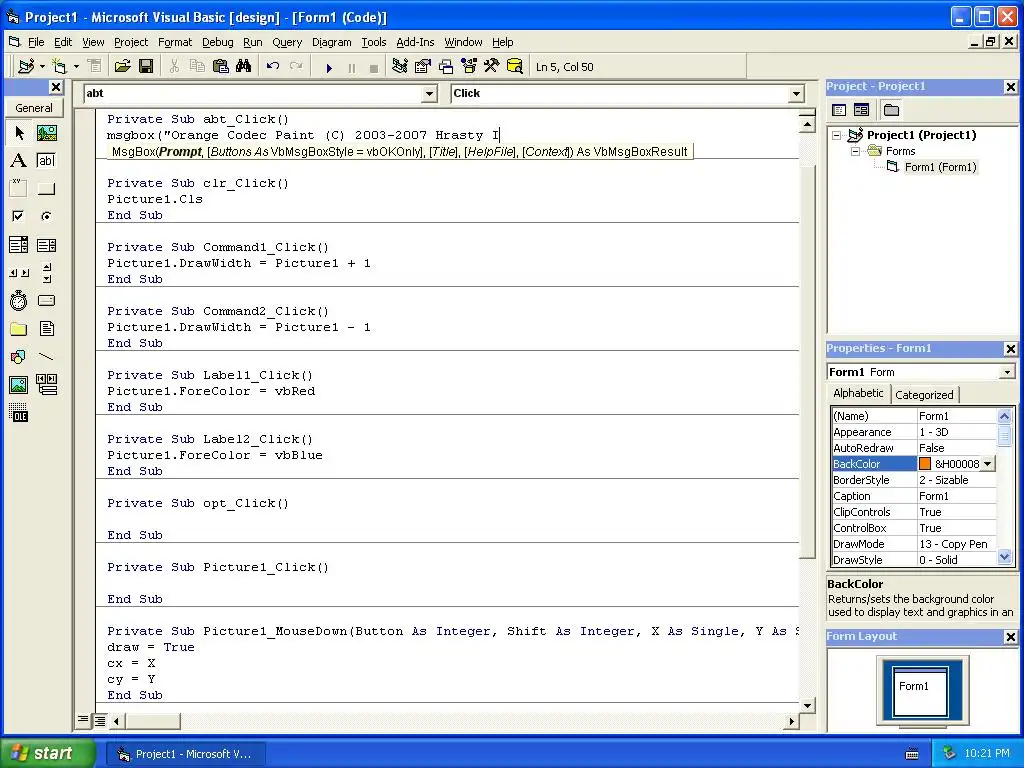This screenshot has width=1024, height=768.
Task: Select the OptionButton control tool
Action: click(46, 216)
